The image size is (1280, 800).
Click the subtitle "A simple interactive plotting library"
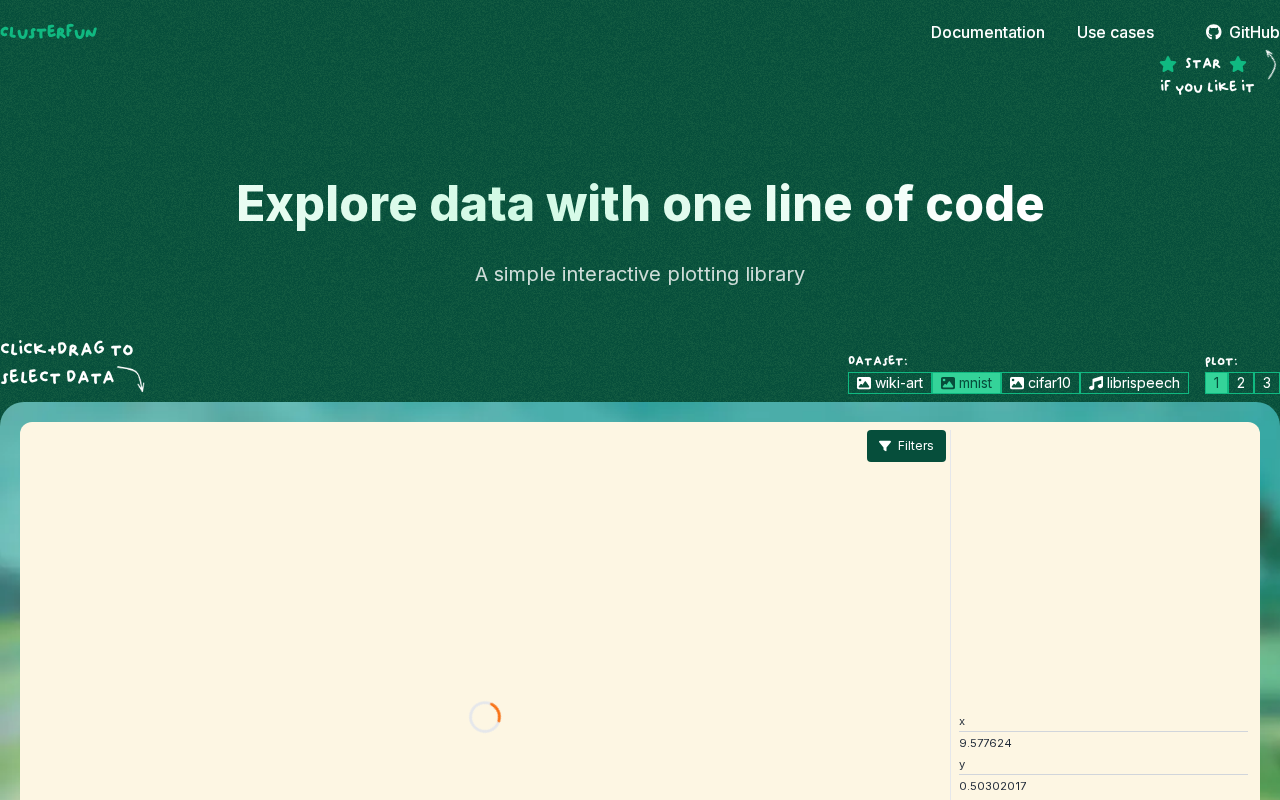pos(640,274)
